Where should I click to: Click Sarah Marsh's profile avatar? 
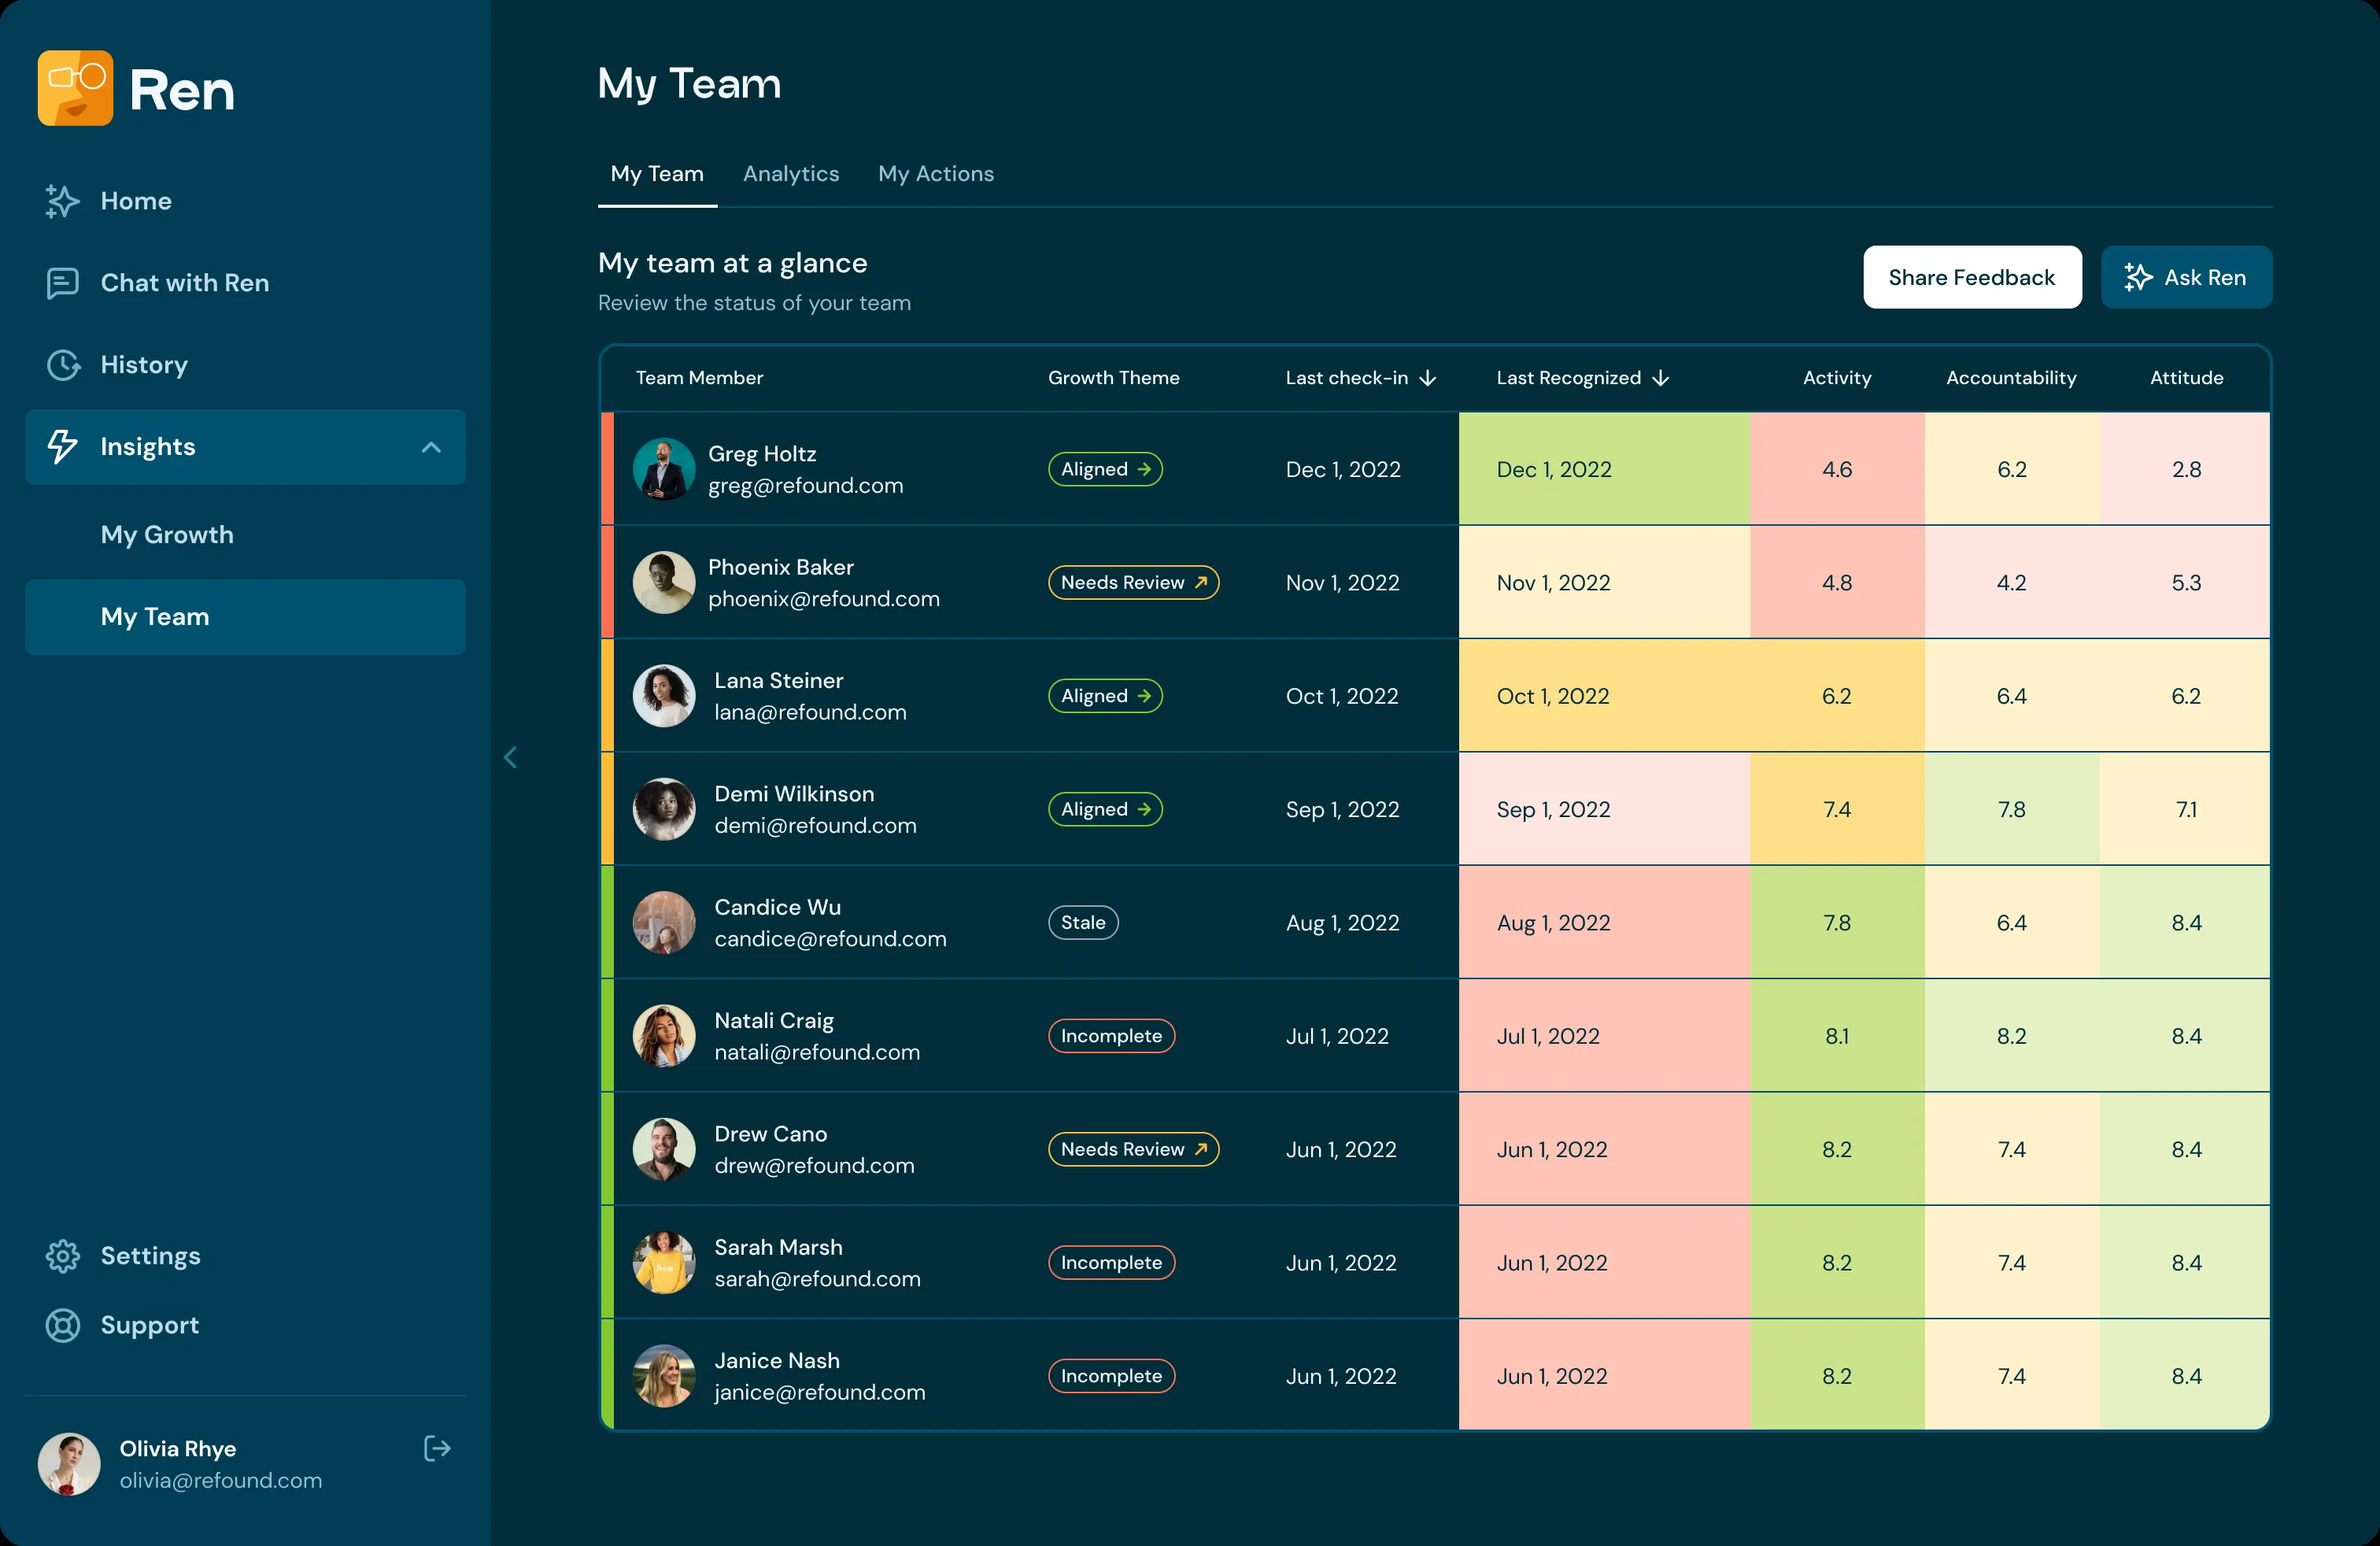(664, 1262)
